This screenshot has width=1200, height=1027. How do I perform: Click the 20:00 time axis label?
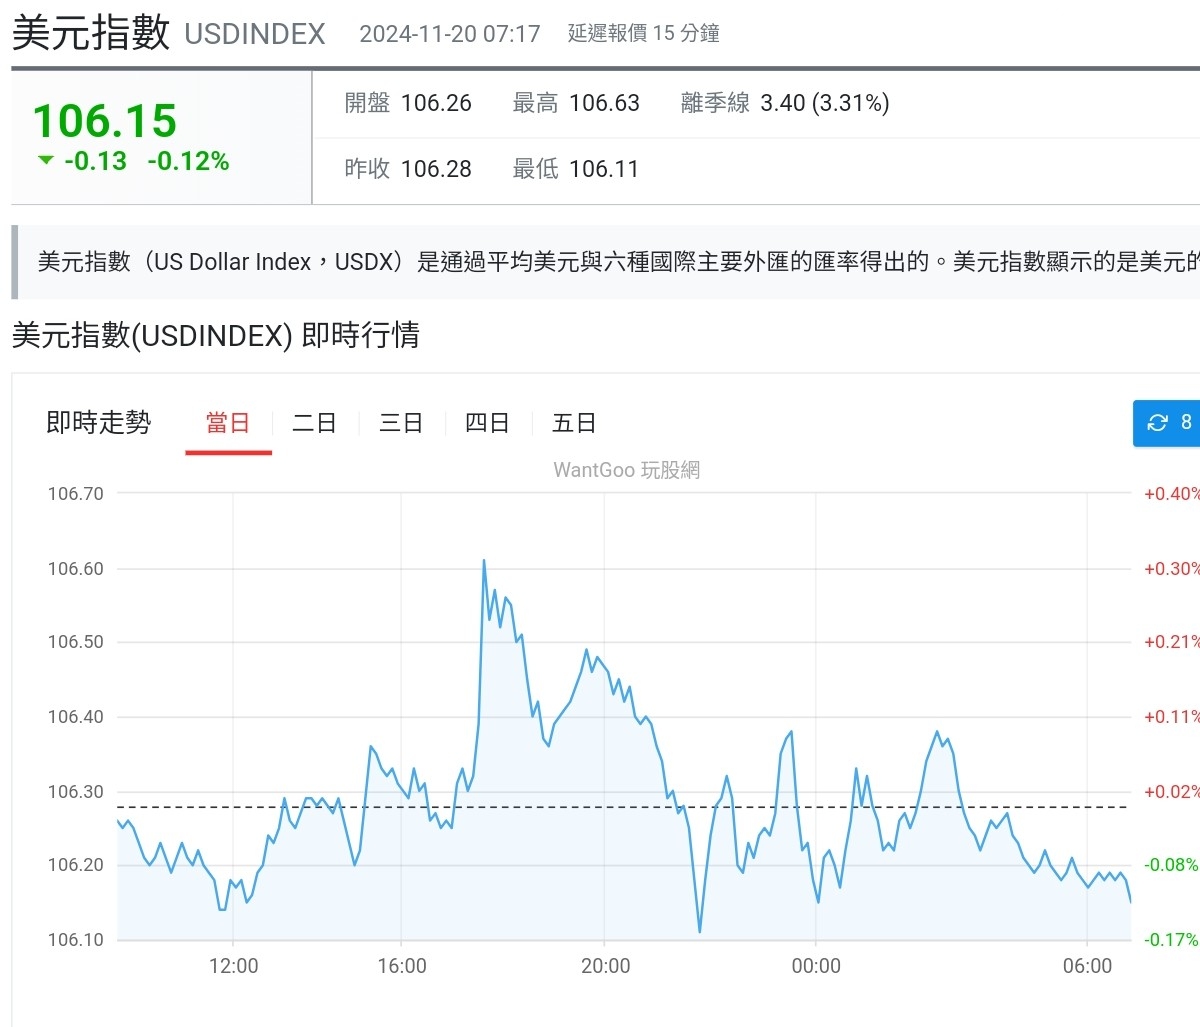(606, 966)
